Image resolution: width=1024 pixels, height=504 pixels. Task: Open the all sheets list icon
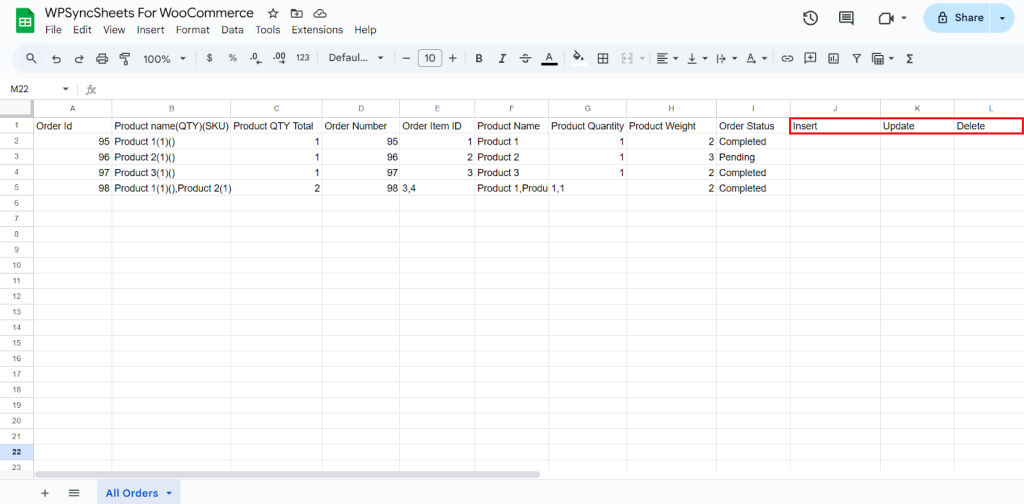[x=74, y=493]
